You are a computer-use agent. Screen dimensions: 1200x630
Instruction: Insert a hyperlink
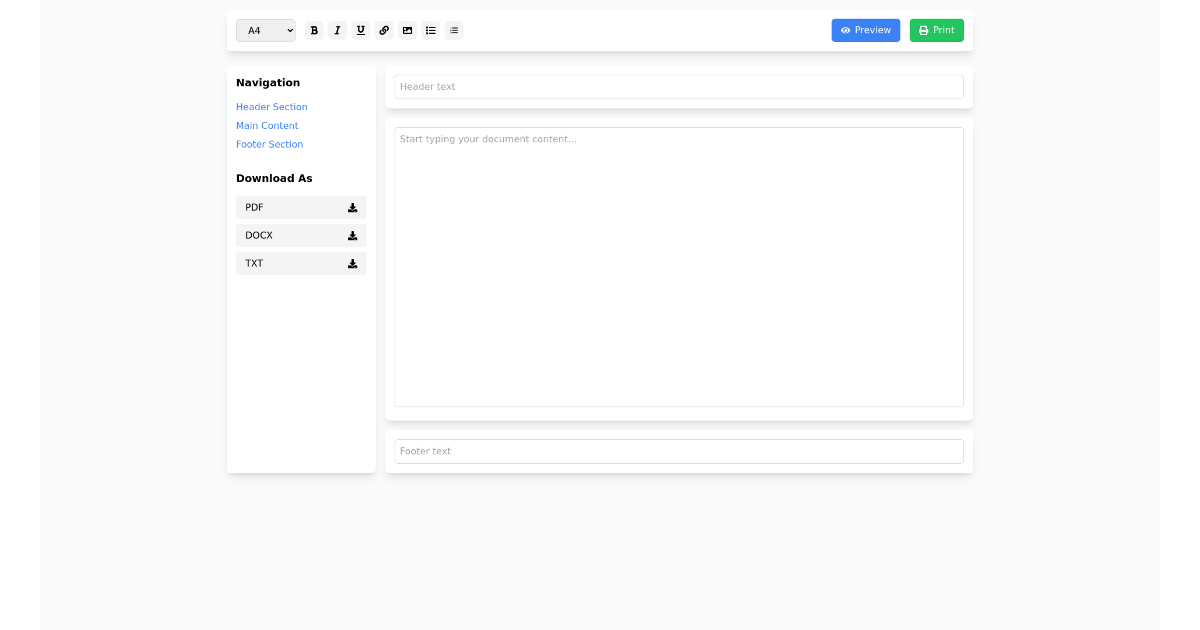384,30
